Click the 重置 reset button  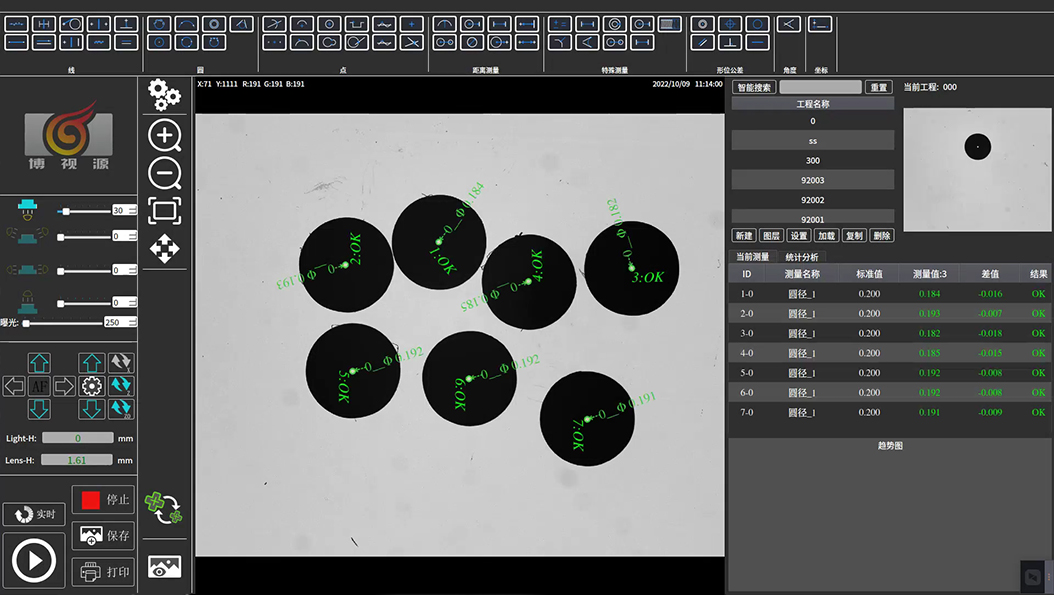[x=879, y=87]
